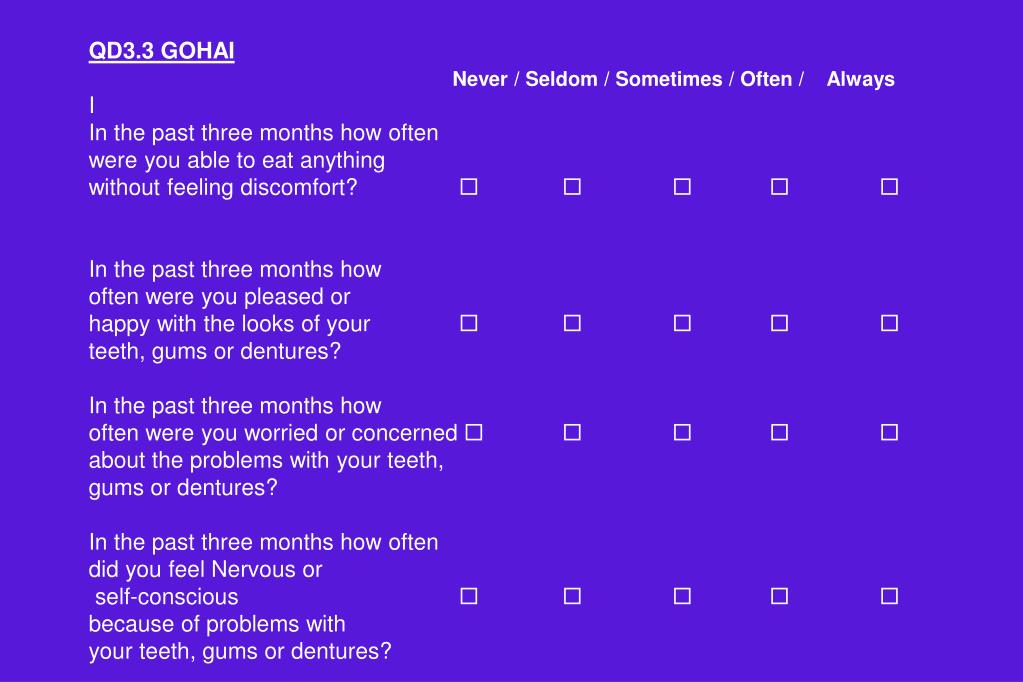Check Always for nervous or self-conscious question
The image size is (1023, 682).
coord(889,596)
